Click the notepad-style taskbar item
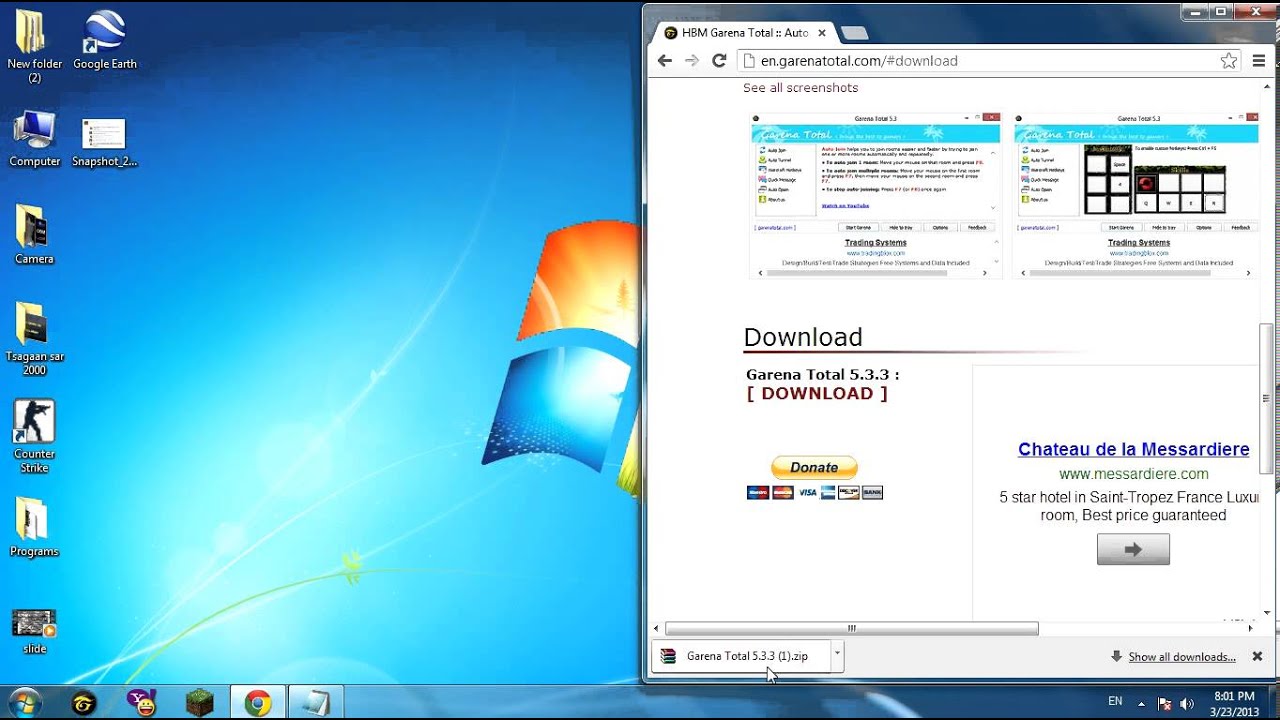This screenshot has width=1280, height=720. (x=316, y=704)
